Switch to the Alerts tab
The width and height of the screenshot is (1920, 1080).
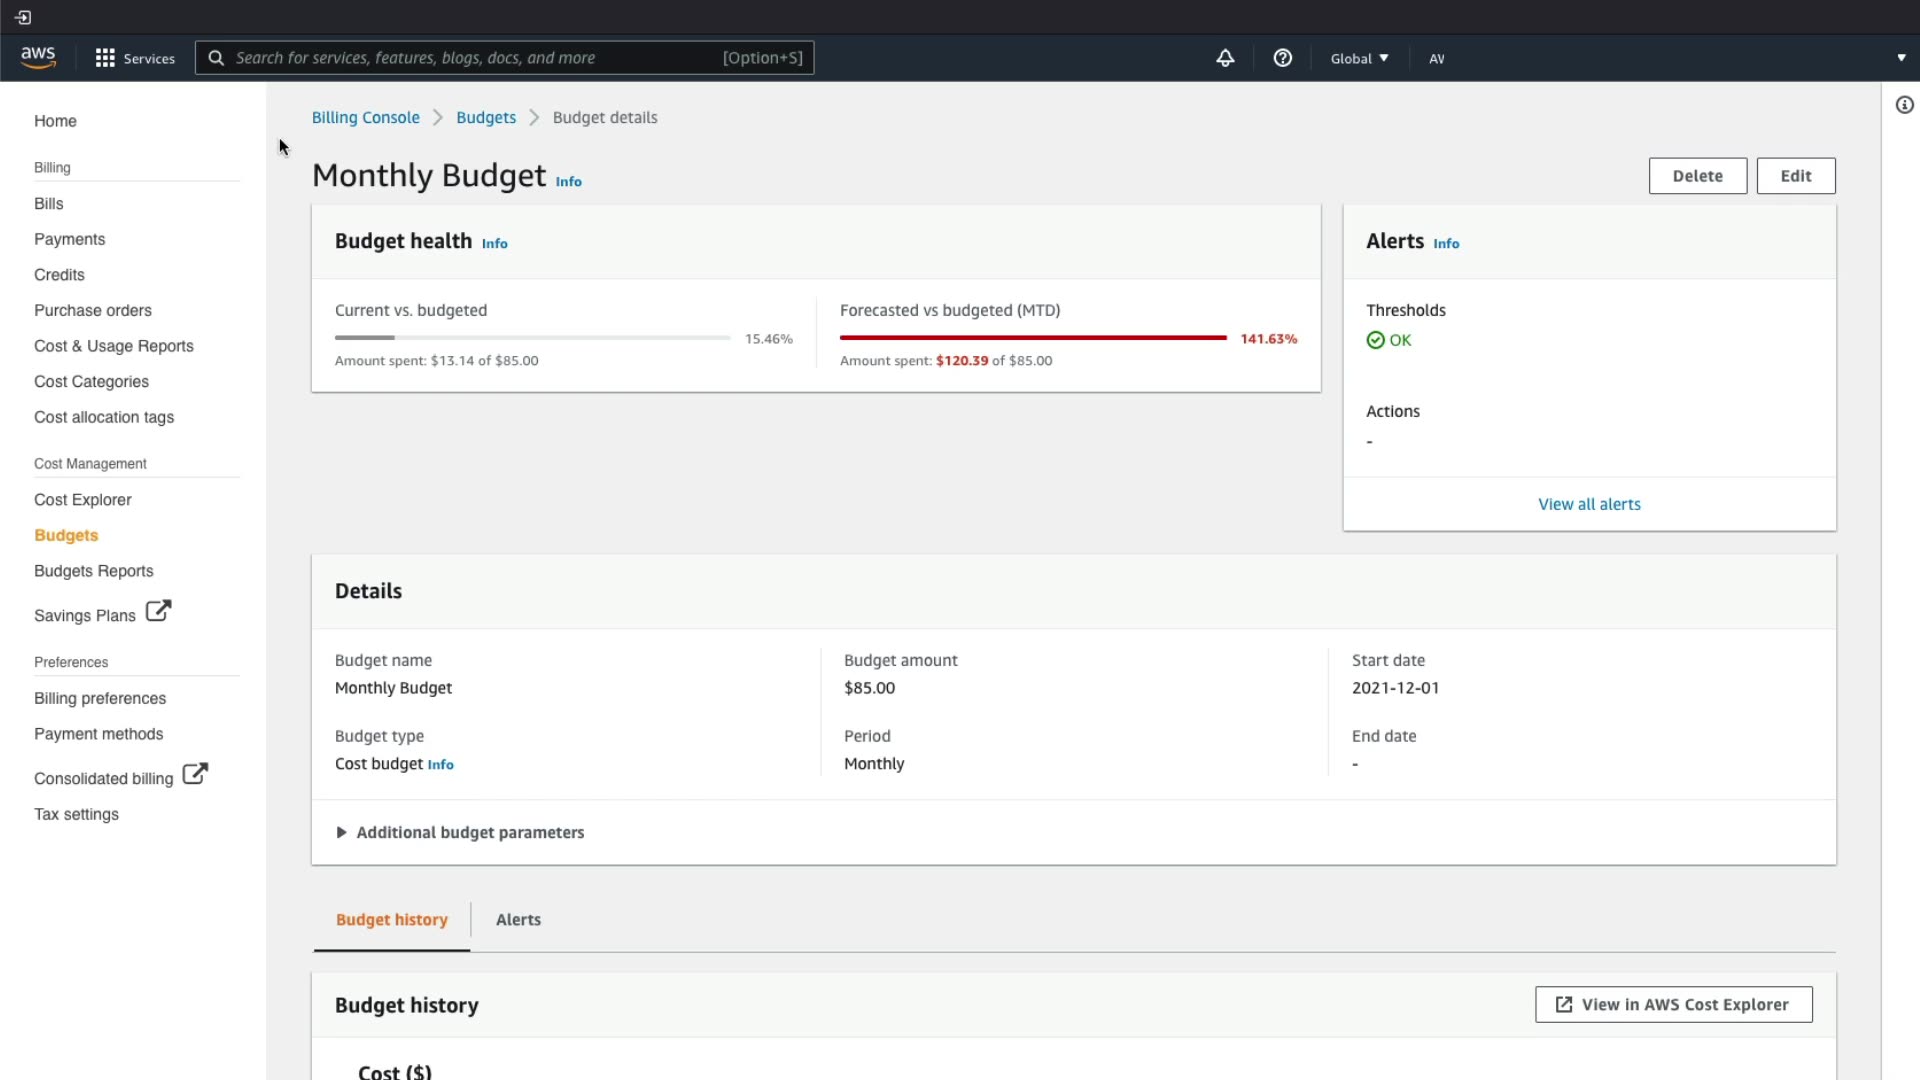[x=518, y=919]
